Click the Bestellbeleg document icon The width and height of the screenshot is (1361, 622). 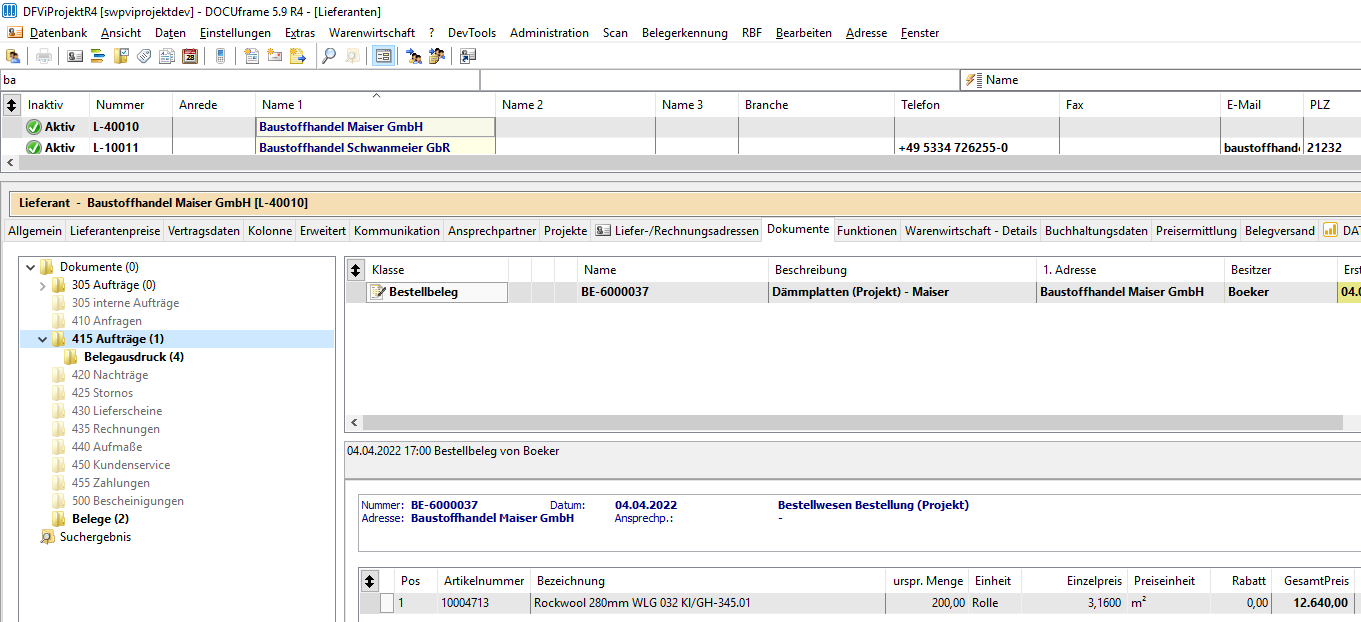pyautogui.click(x=377, y=292)
